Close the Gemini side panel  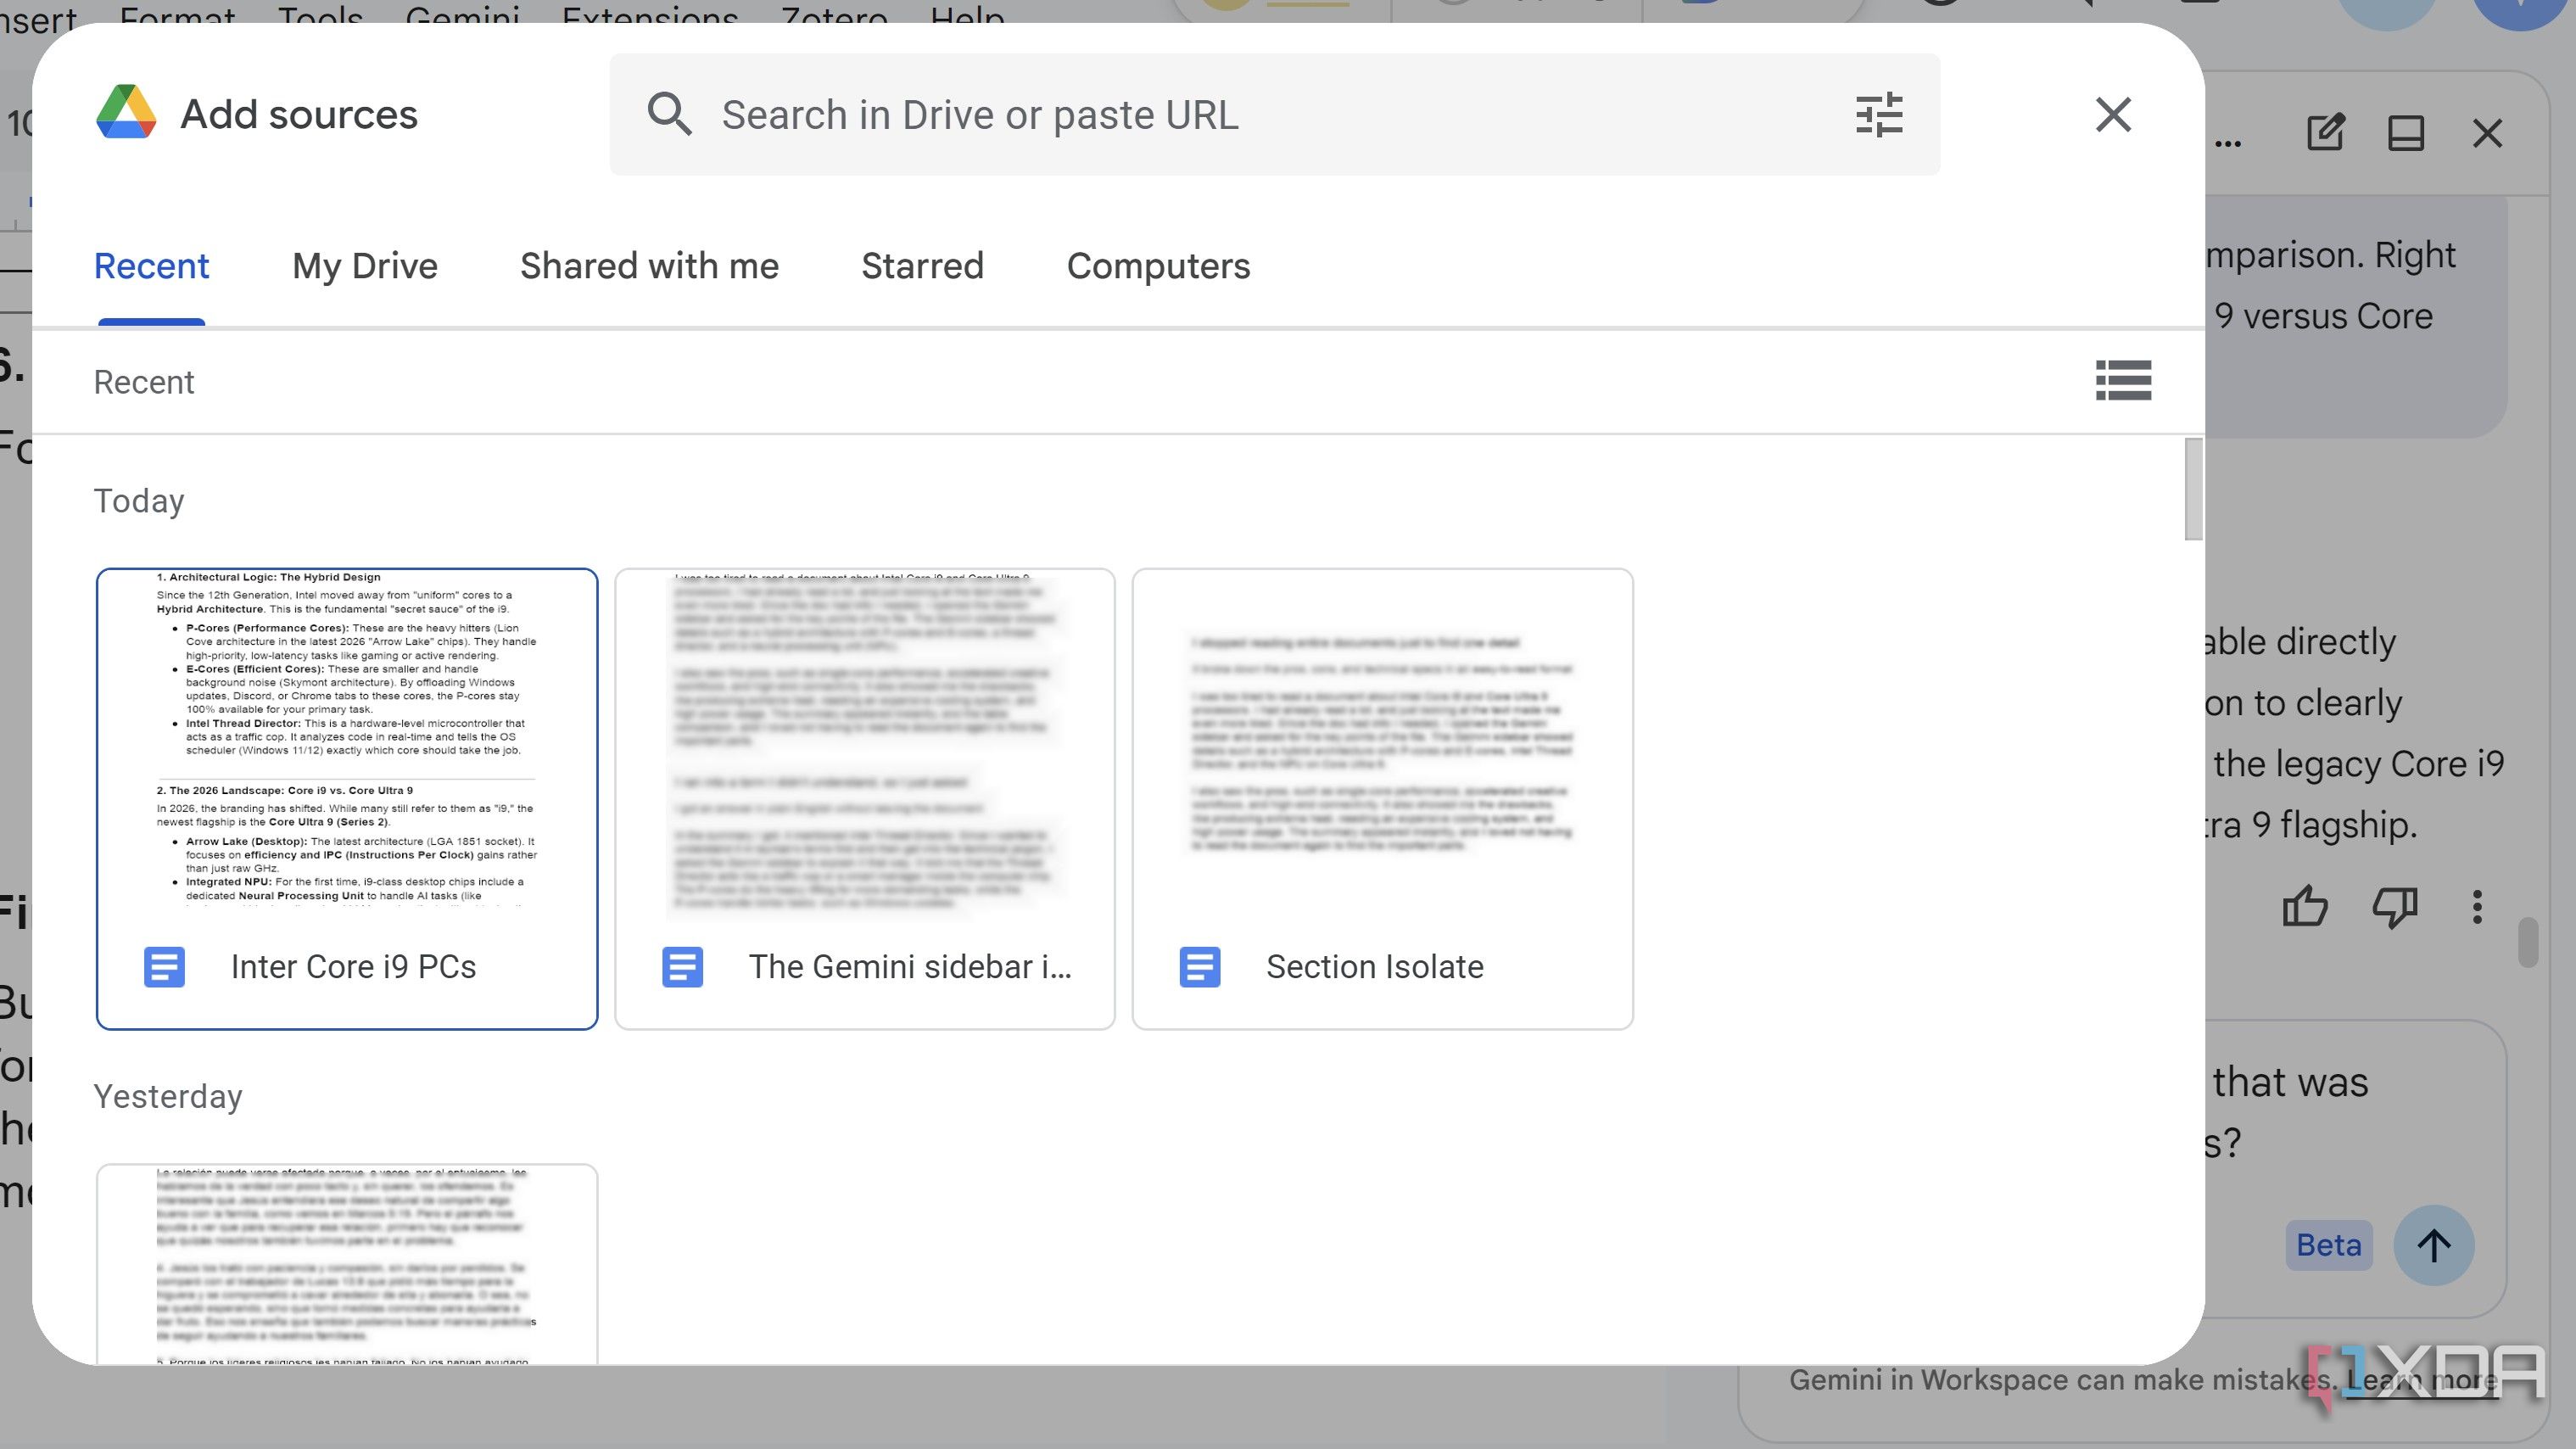click(x=2487, y=133)
